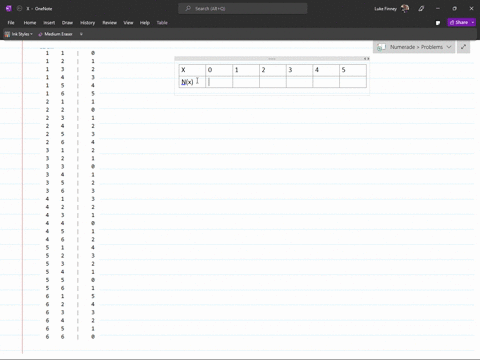Image resolution: width=480 pixels, height=360 pixels.
Task: Click the table header cell 4
Action: (x=326, y=70)
